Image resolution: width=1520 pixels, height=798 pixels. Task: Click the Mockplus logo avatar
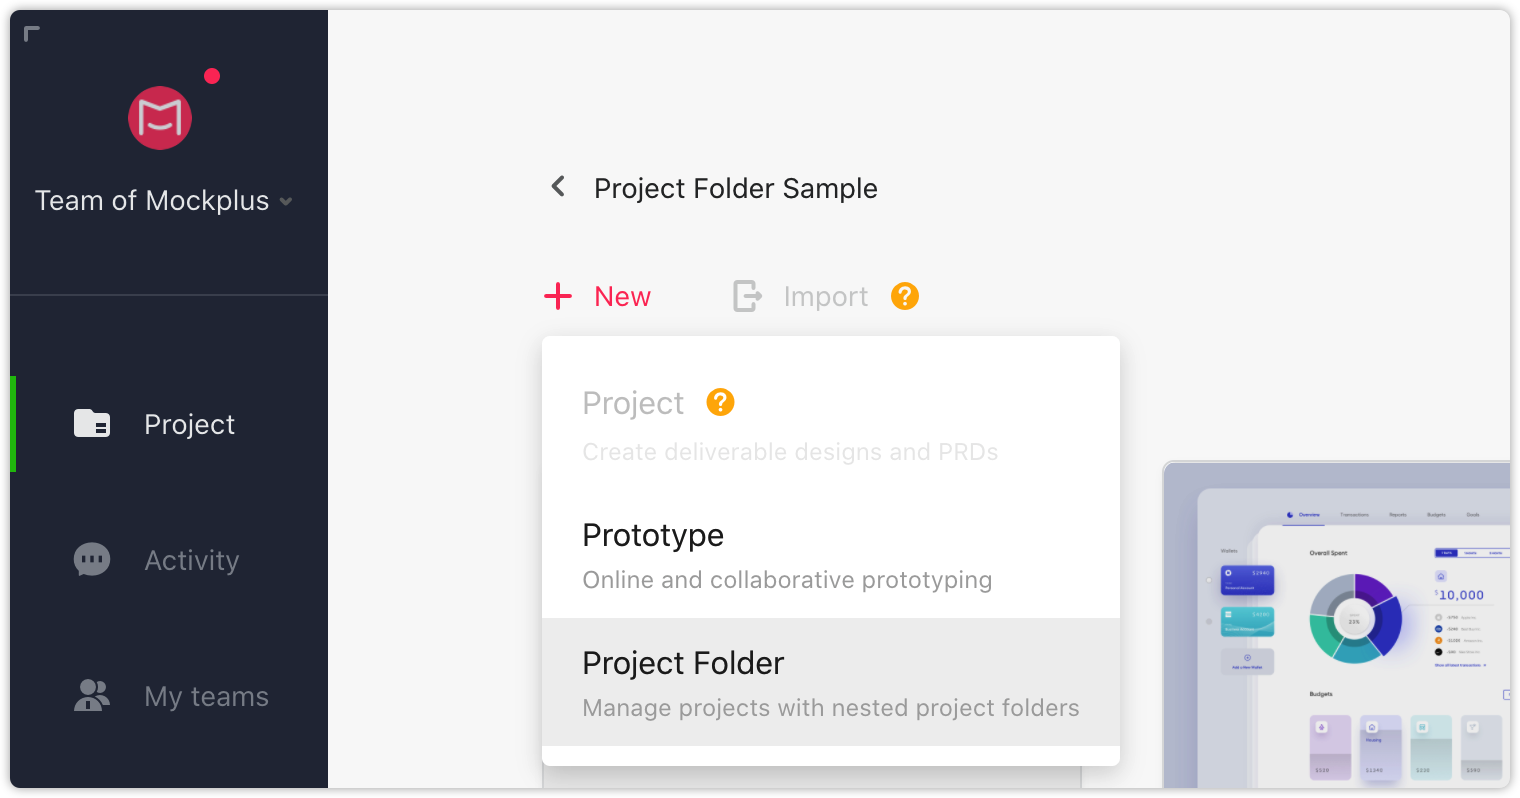pos(160,118)
